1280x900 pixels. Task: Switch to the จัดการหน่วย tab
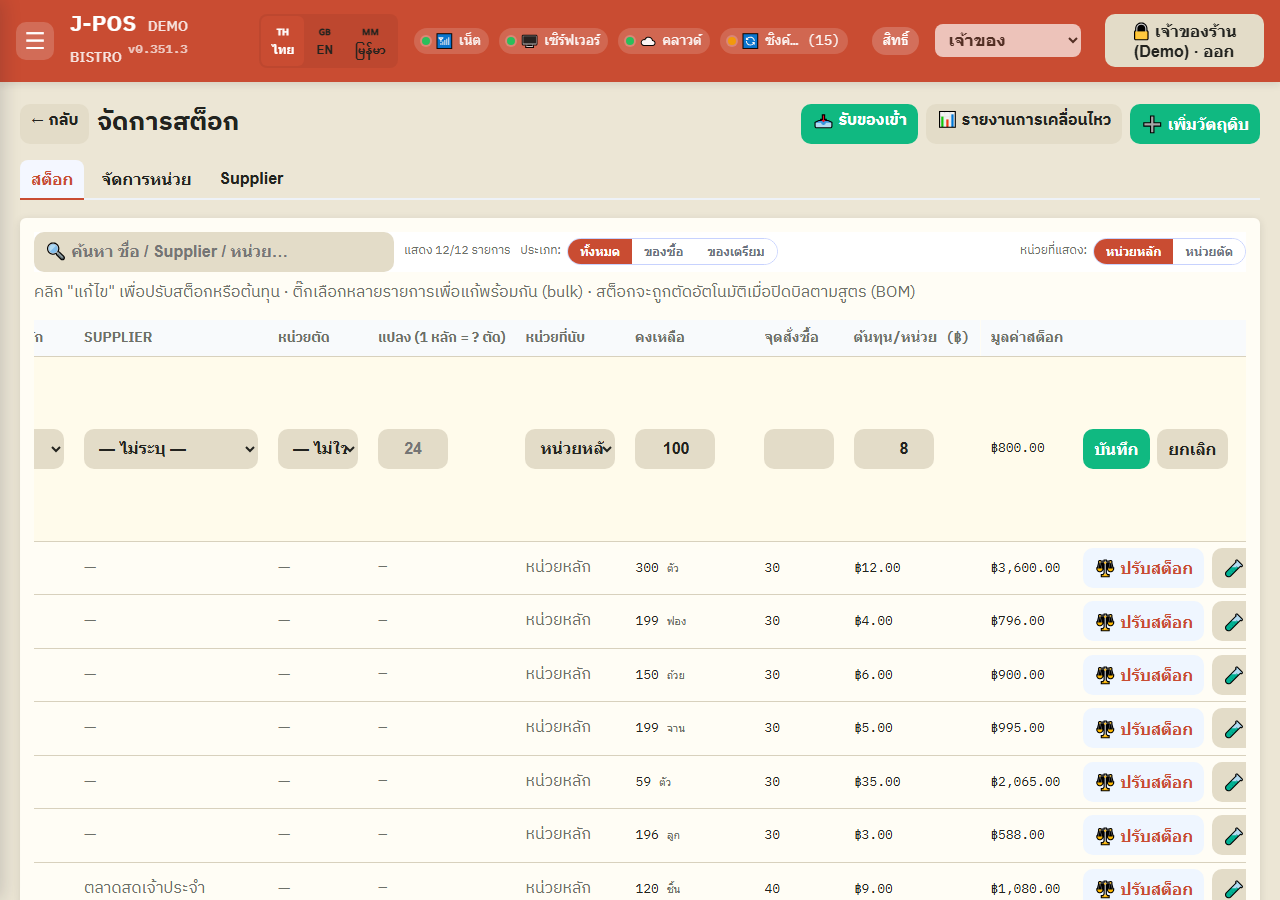click(146, 179)
